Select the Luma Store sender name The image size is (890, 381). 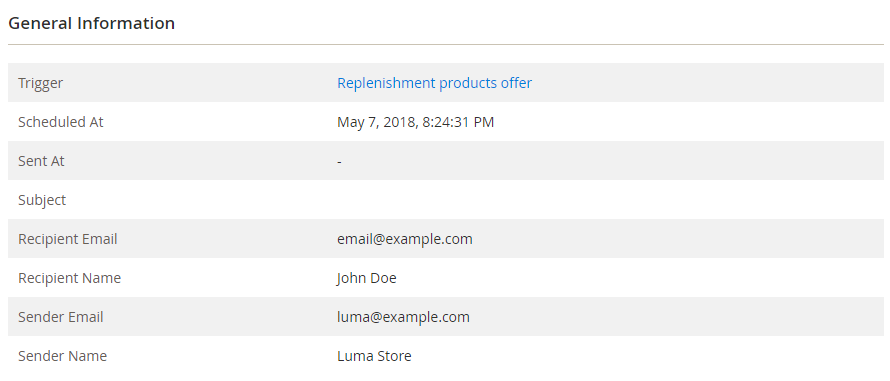374,356
